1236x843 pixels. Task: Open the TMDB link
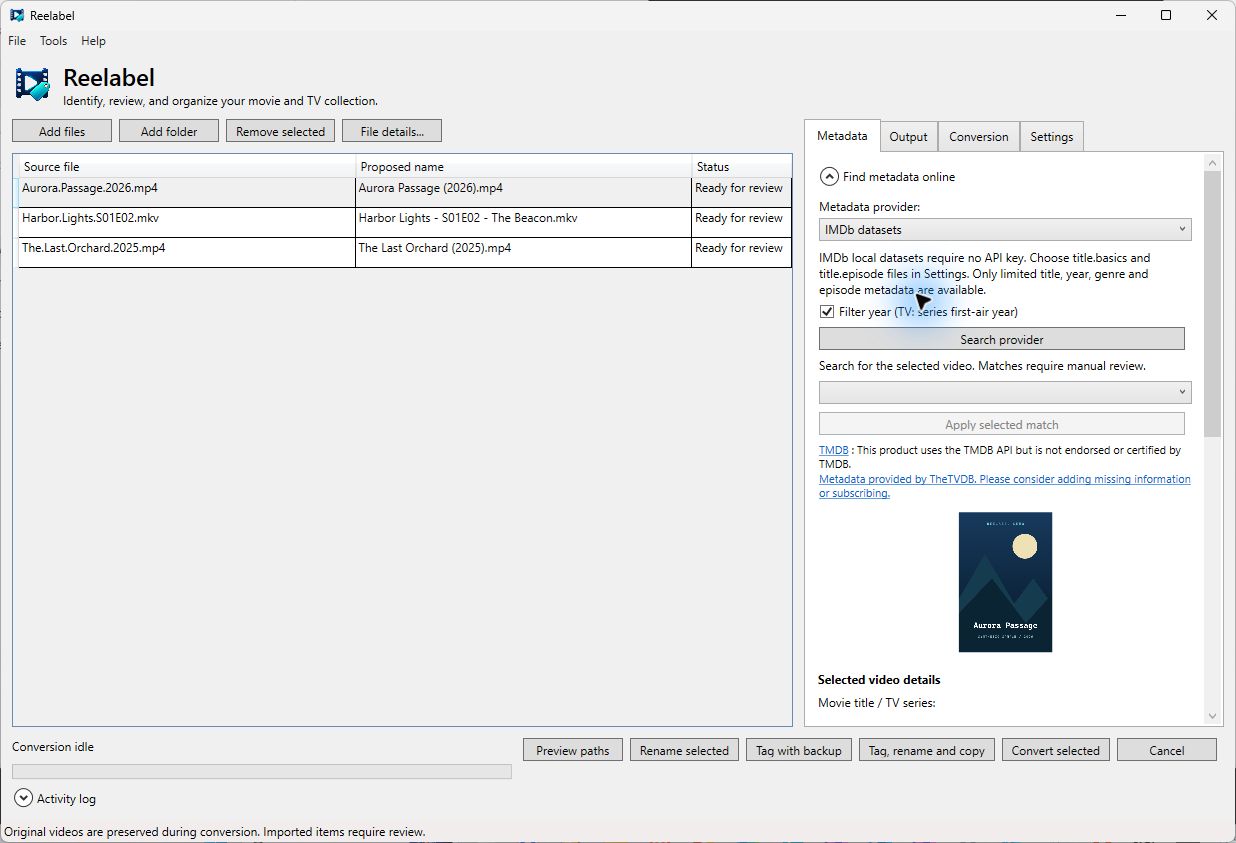[833, 450]
